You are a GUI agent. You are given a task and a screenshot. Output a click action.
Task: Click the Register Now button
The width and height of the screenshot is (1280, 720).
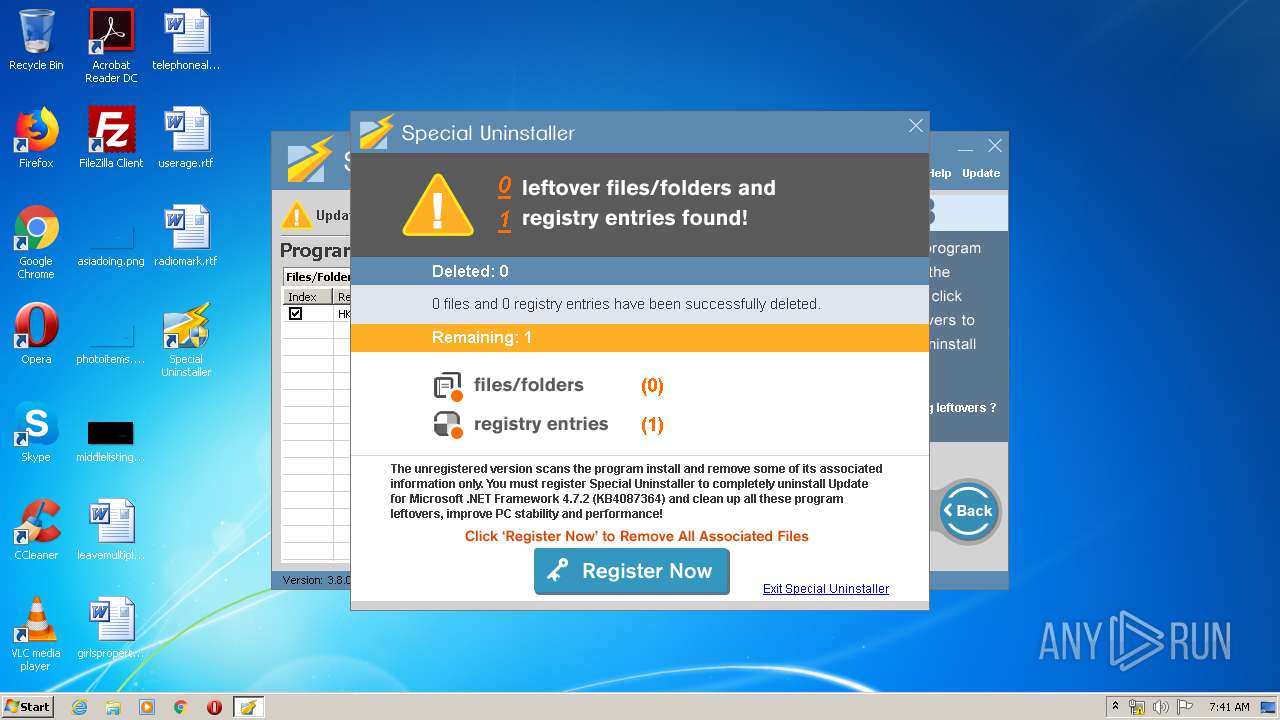[631, 571]
